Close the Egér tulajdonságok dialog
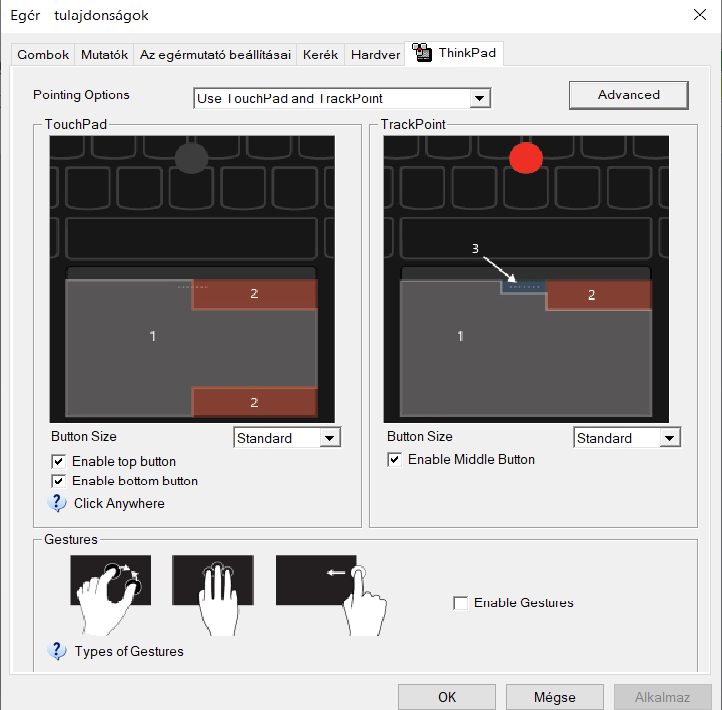Viewport: 722px width, 710px height. pos(700,15)
